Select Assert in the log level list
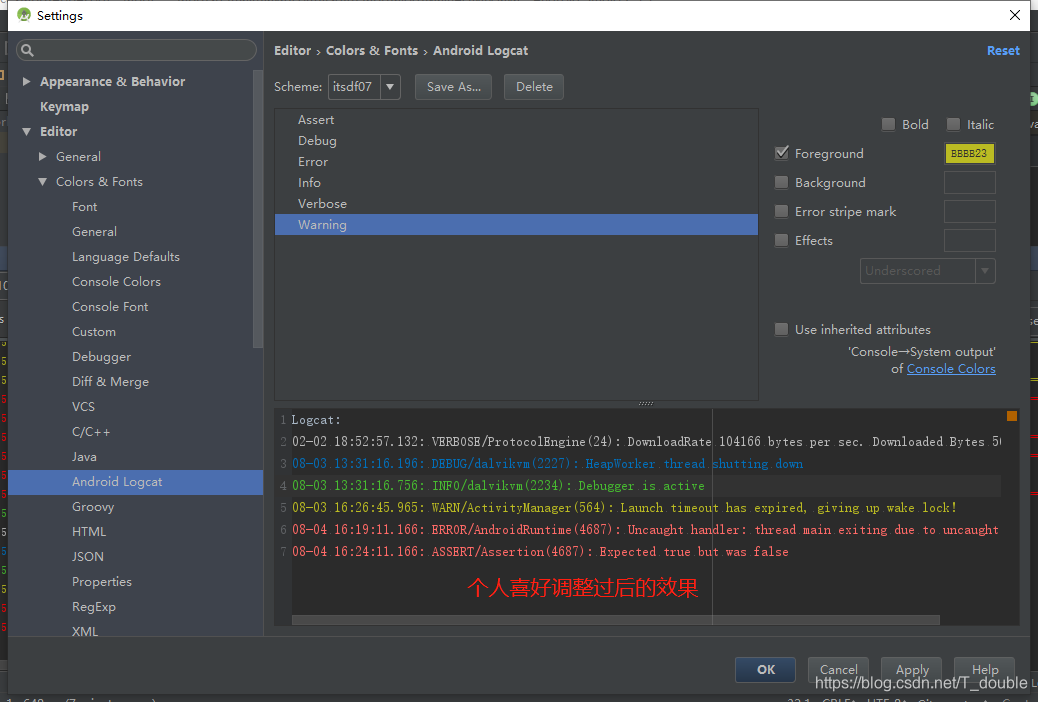The width and height of the screenshot is (1038, 702). click(516, 120)
